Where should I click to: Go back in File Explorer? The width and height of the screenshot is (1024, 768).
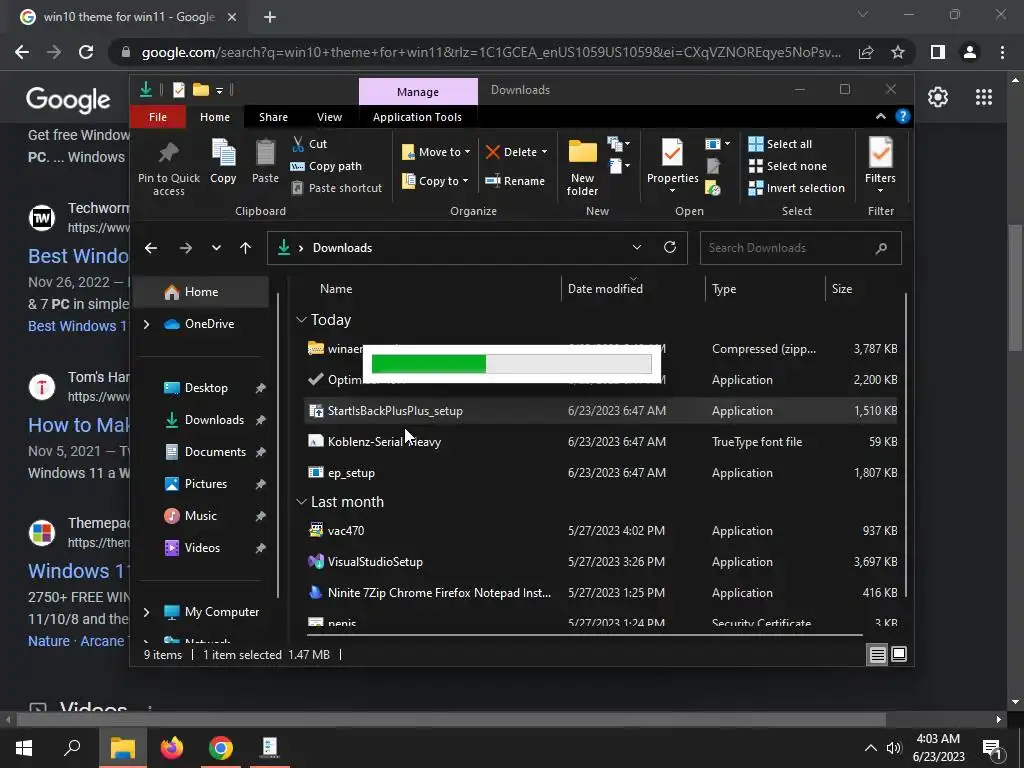pos(151,248)
